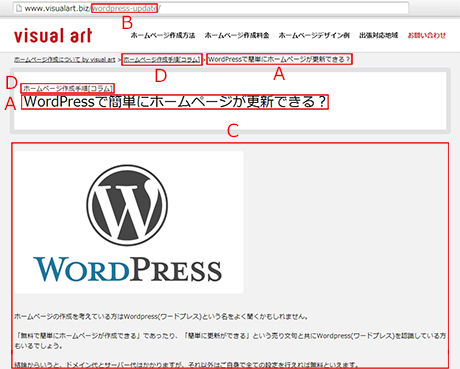Click paragraph beginning ホームページの作成を考えている方は
This screenshot has height=369, width=460.
pyautogui.click(x=161, y=316)
